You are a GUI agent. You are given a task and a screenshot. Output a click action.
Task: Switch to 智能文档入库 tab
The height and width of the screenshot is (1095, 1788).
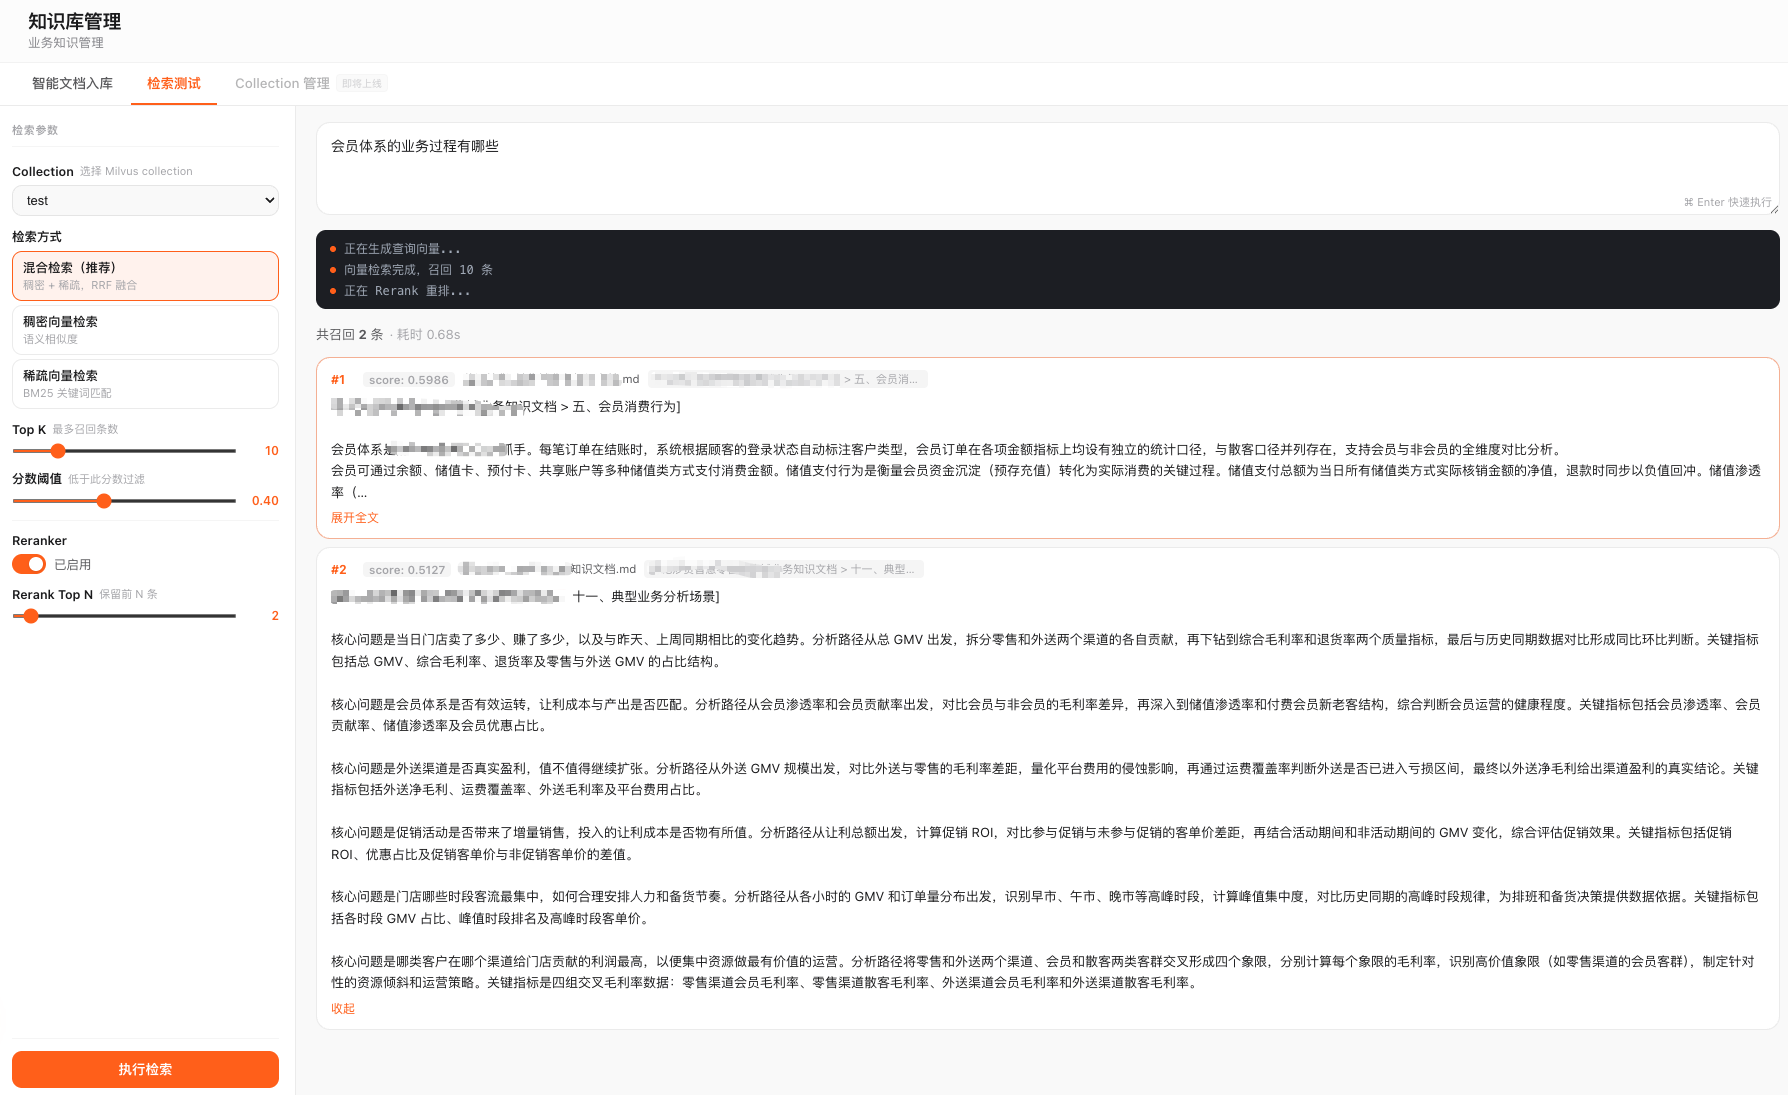click(x=72, y=84)
